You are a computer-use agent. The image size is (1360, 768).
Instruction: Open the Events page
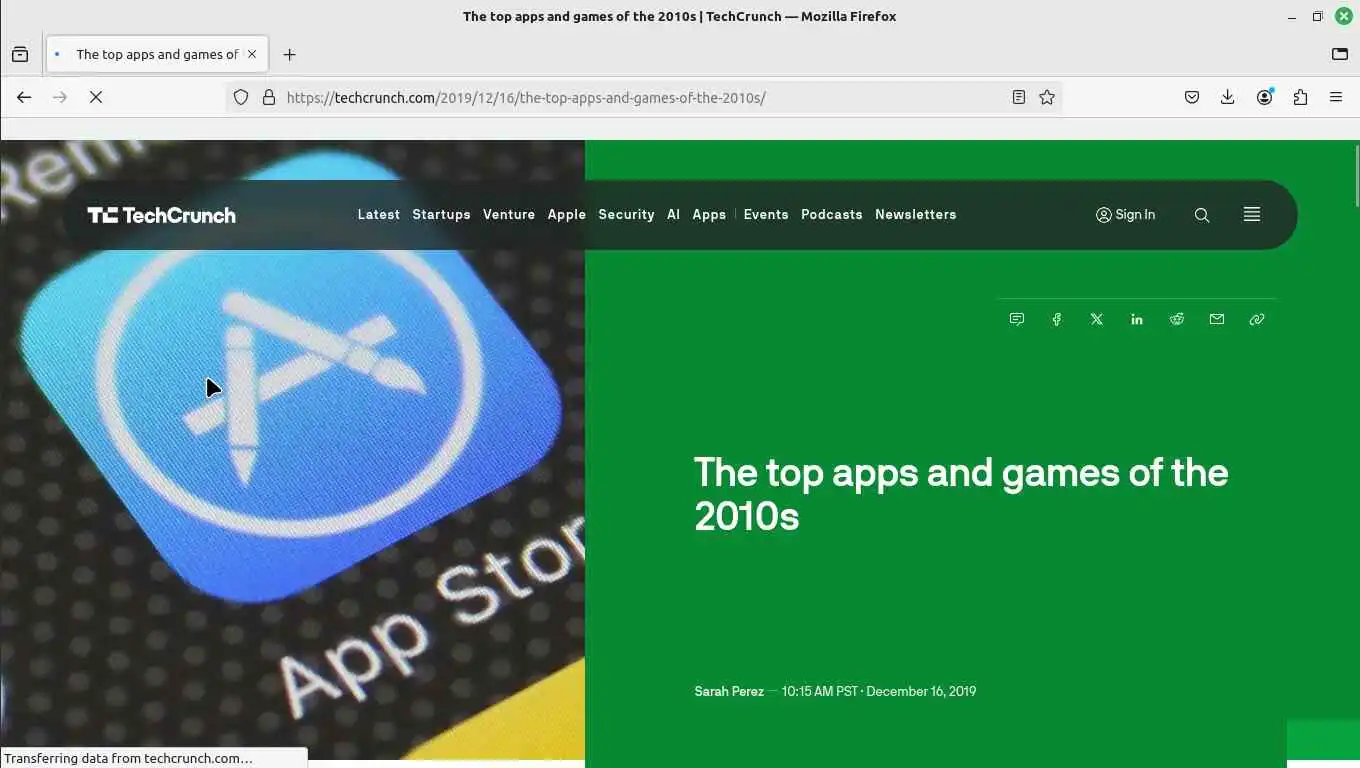click(766, 214)
